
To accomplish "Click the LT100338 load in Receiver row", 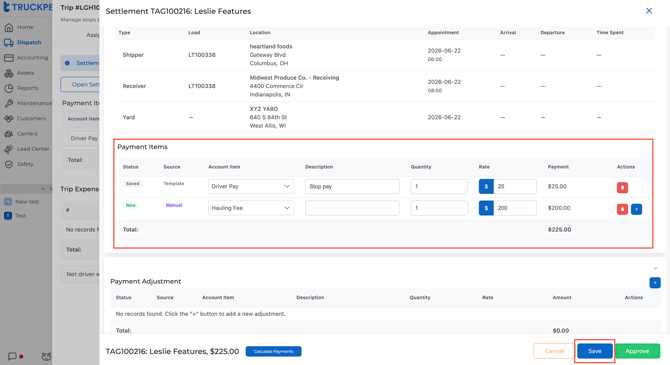I will click(202, 86).
